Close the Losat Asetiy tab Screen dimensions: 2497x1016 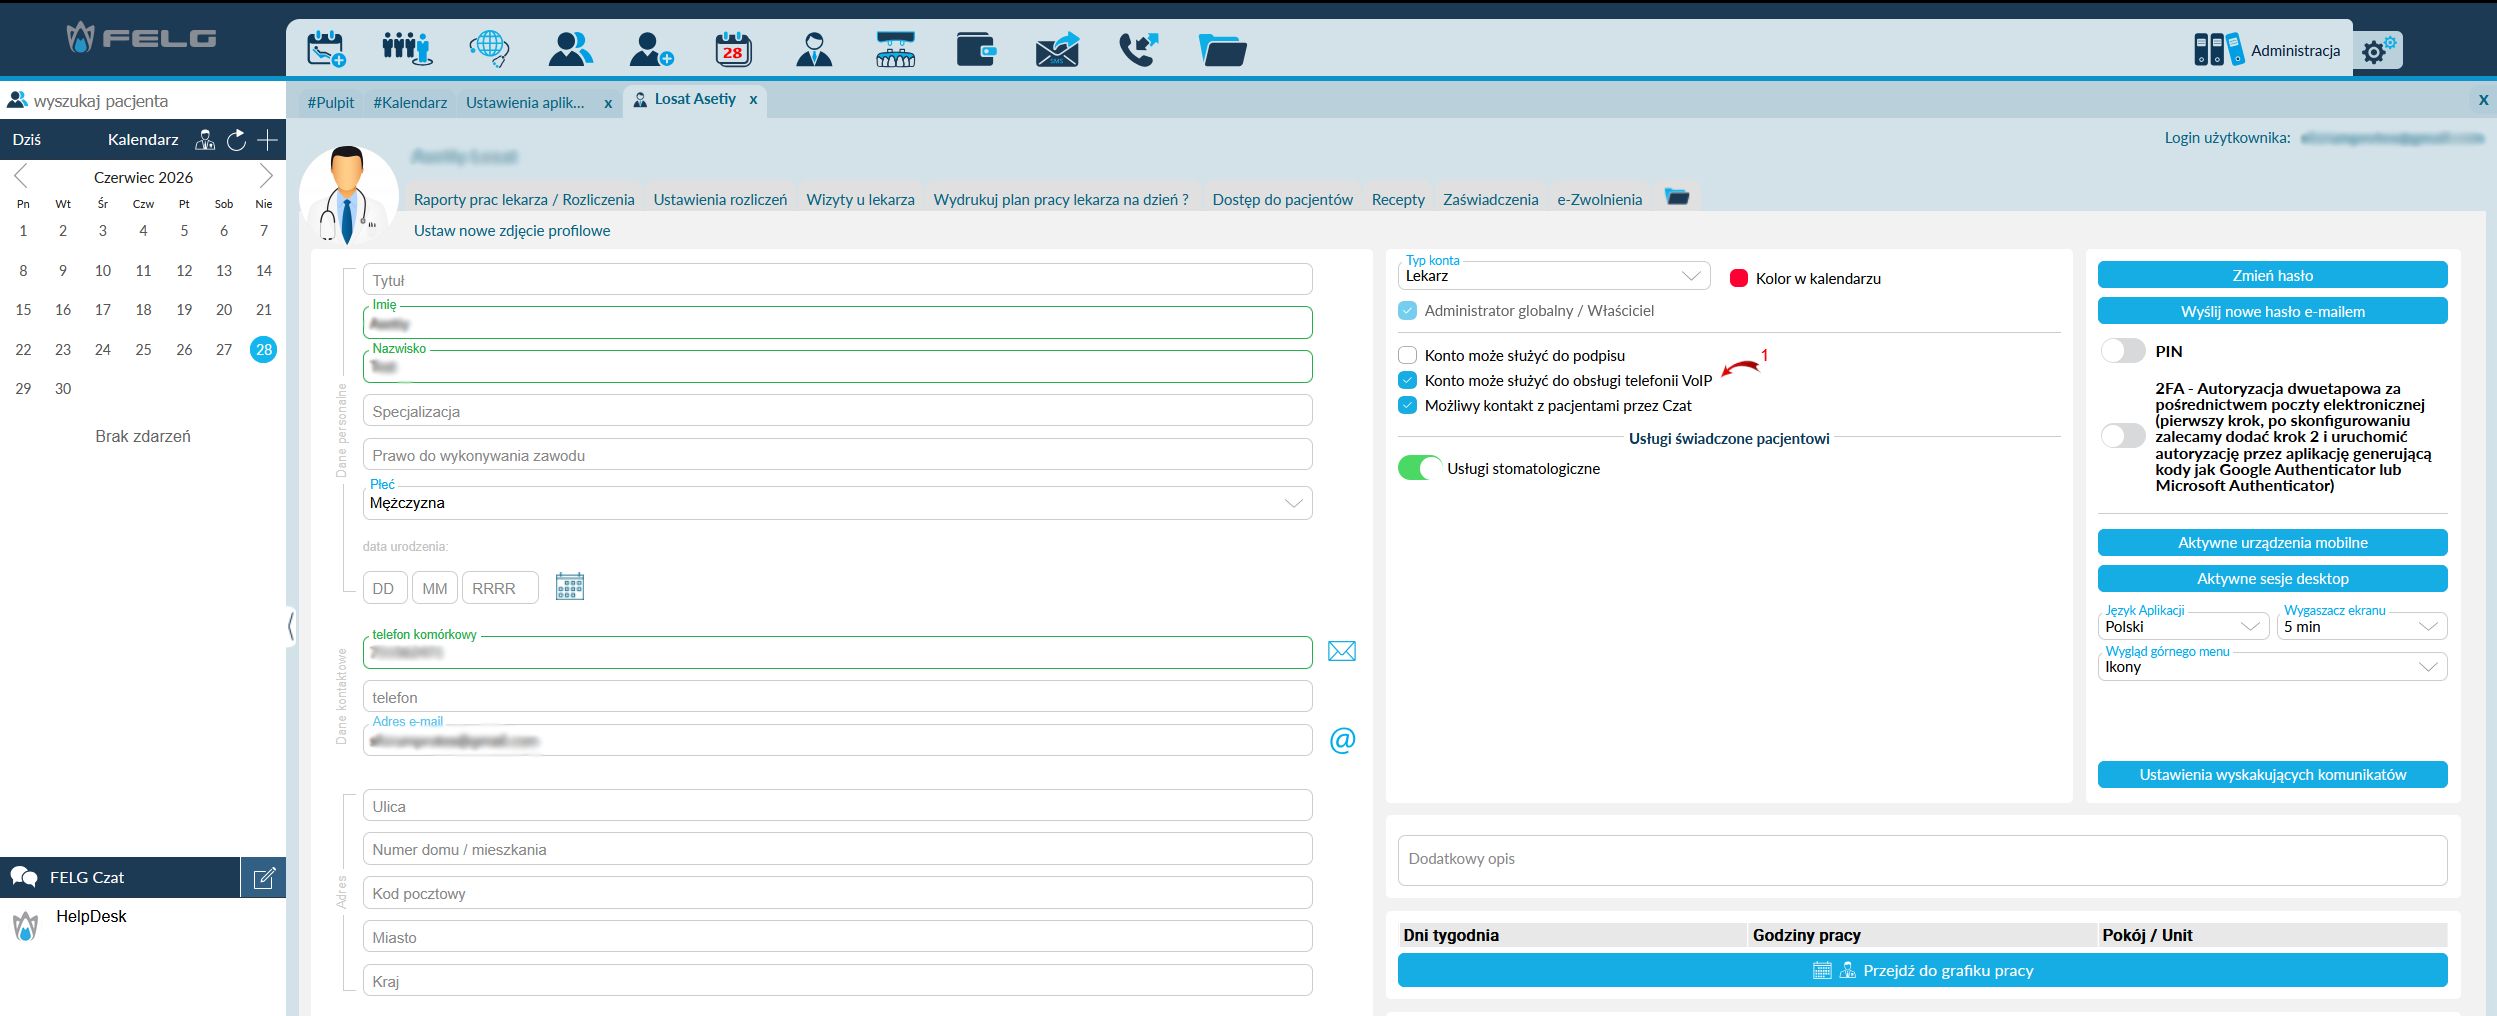pos(753,100)
